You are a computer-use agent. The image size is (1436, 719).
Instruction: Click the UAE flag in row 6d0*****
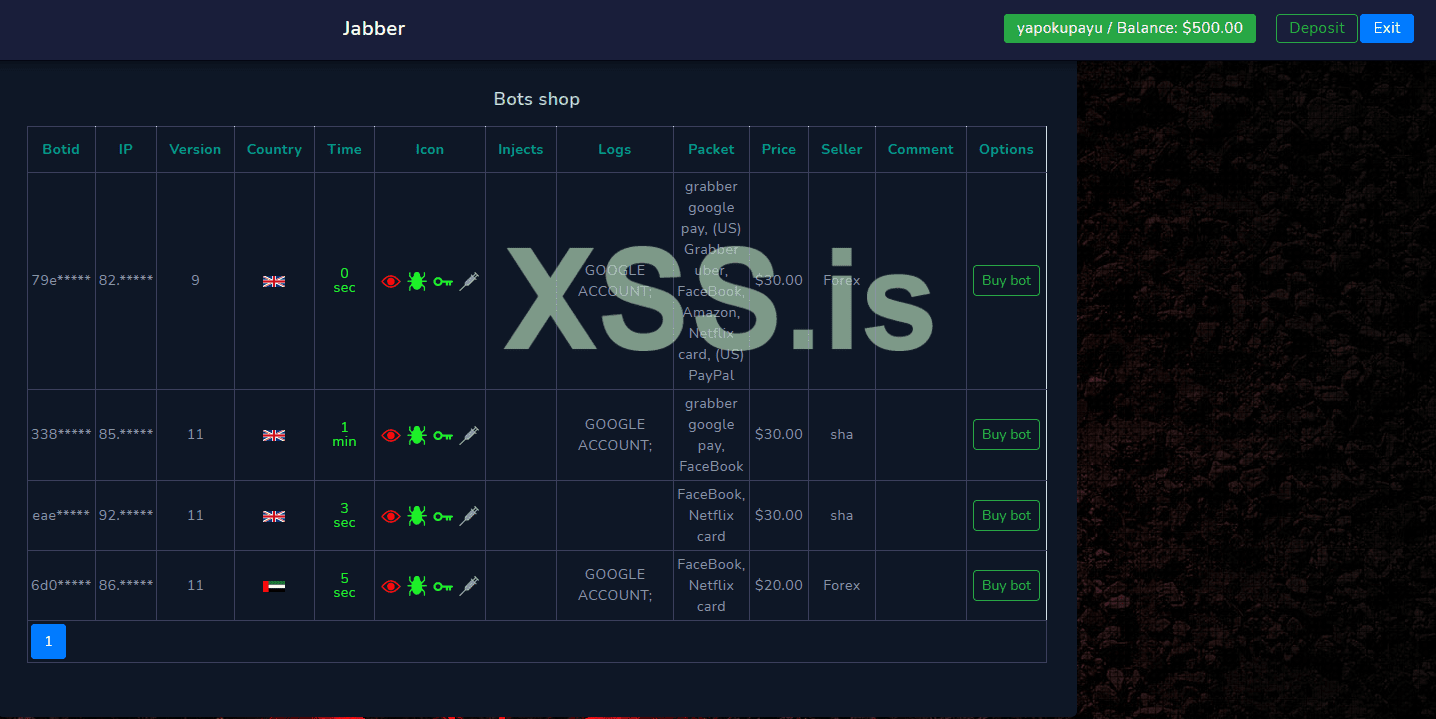point(274,586)
